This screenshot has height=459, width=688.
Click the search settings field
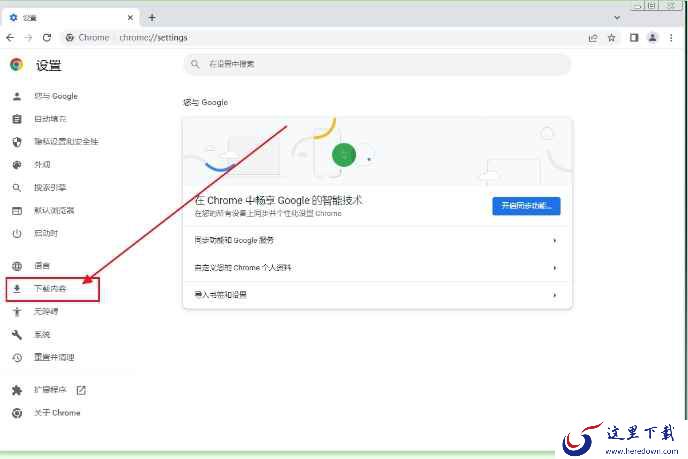(x=377, y=64)
